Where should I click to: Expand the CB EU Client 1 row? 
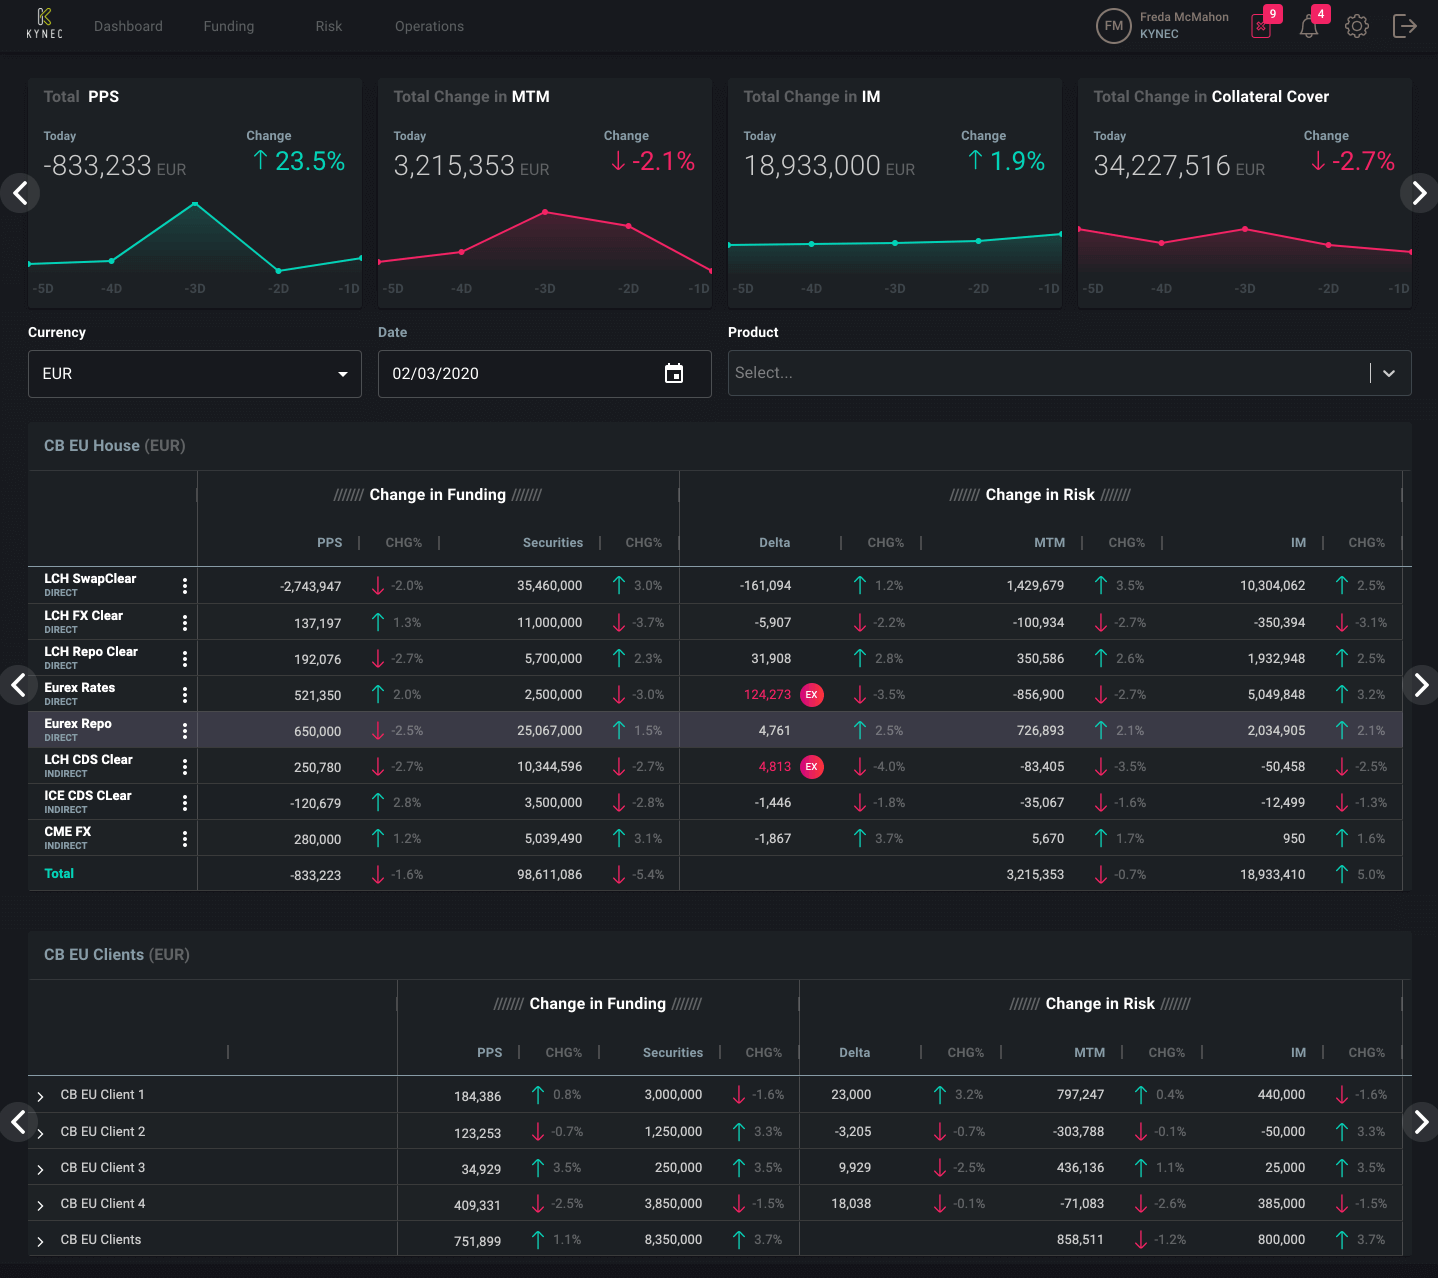point(41,1097)
